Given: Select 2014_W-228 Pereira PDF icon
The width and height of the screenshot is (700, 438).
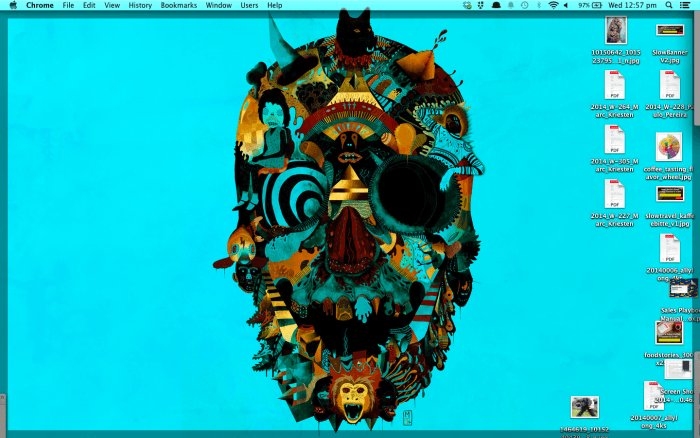Looking at the screenshot, I should [x=670, y=85].
